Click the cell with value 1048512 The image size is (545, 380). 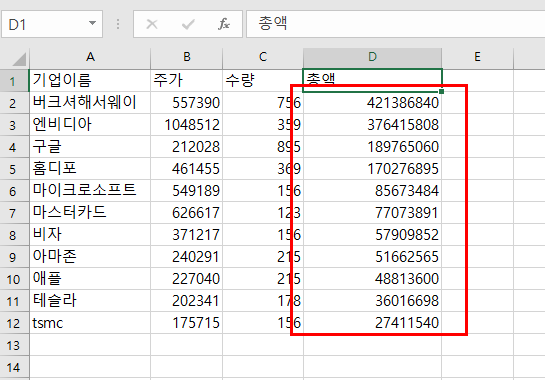click(187, 125)
